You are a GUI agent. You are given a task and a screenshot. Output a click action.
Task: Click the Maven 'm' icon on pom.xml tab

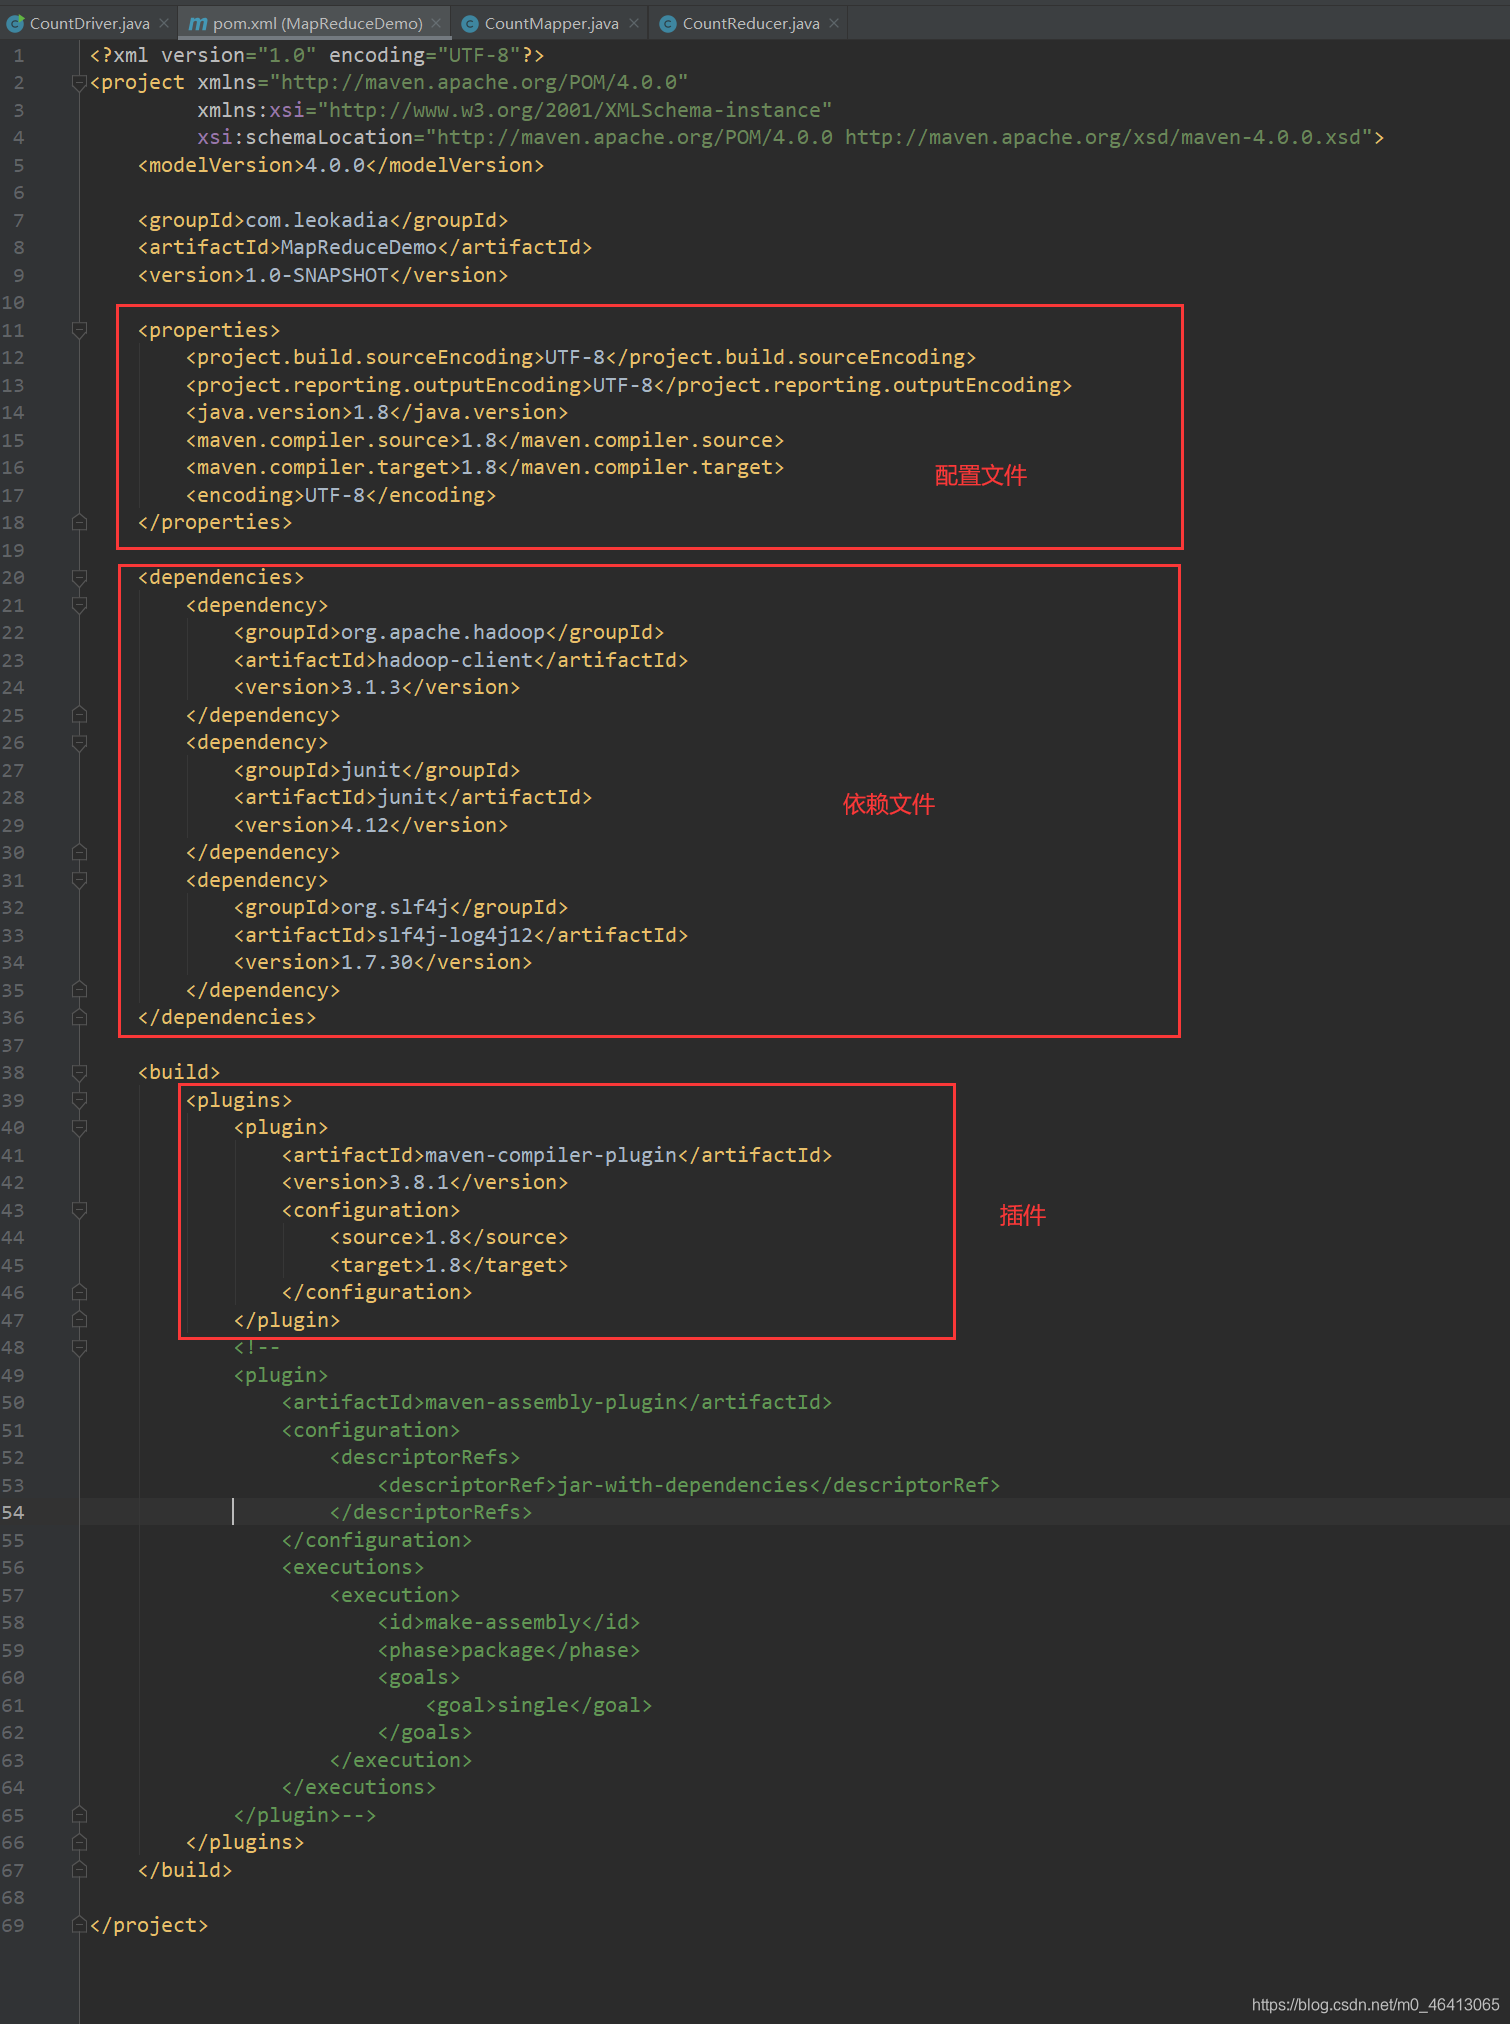[198, 23]
